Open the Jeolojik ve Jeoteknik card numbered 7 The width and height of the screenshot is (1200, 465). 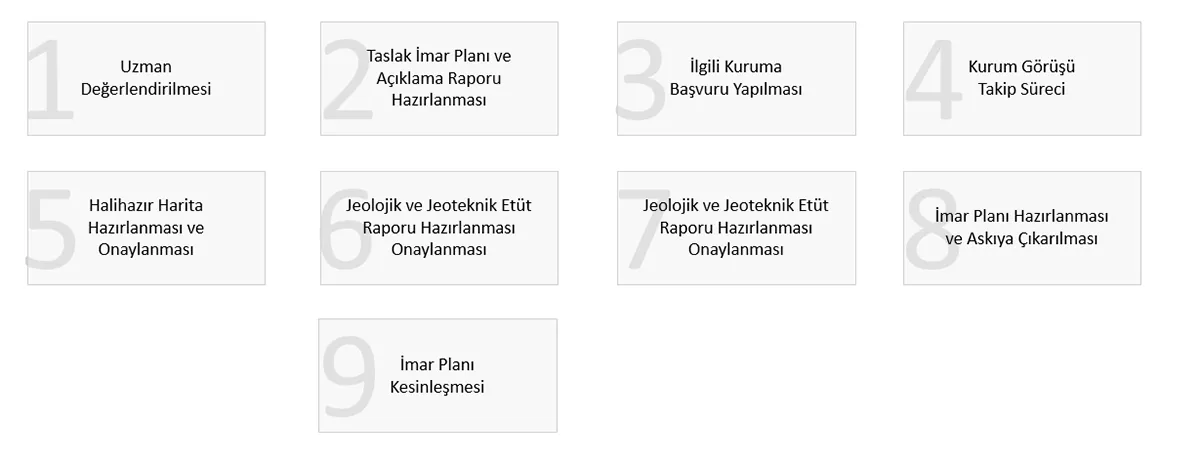click(736, 227)
